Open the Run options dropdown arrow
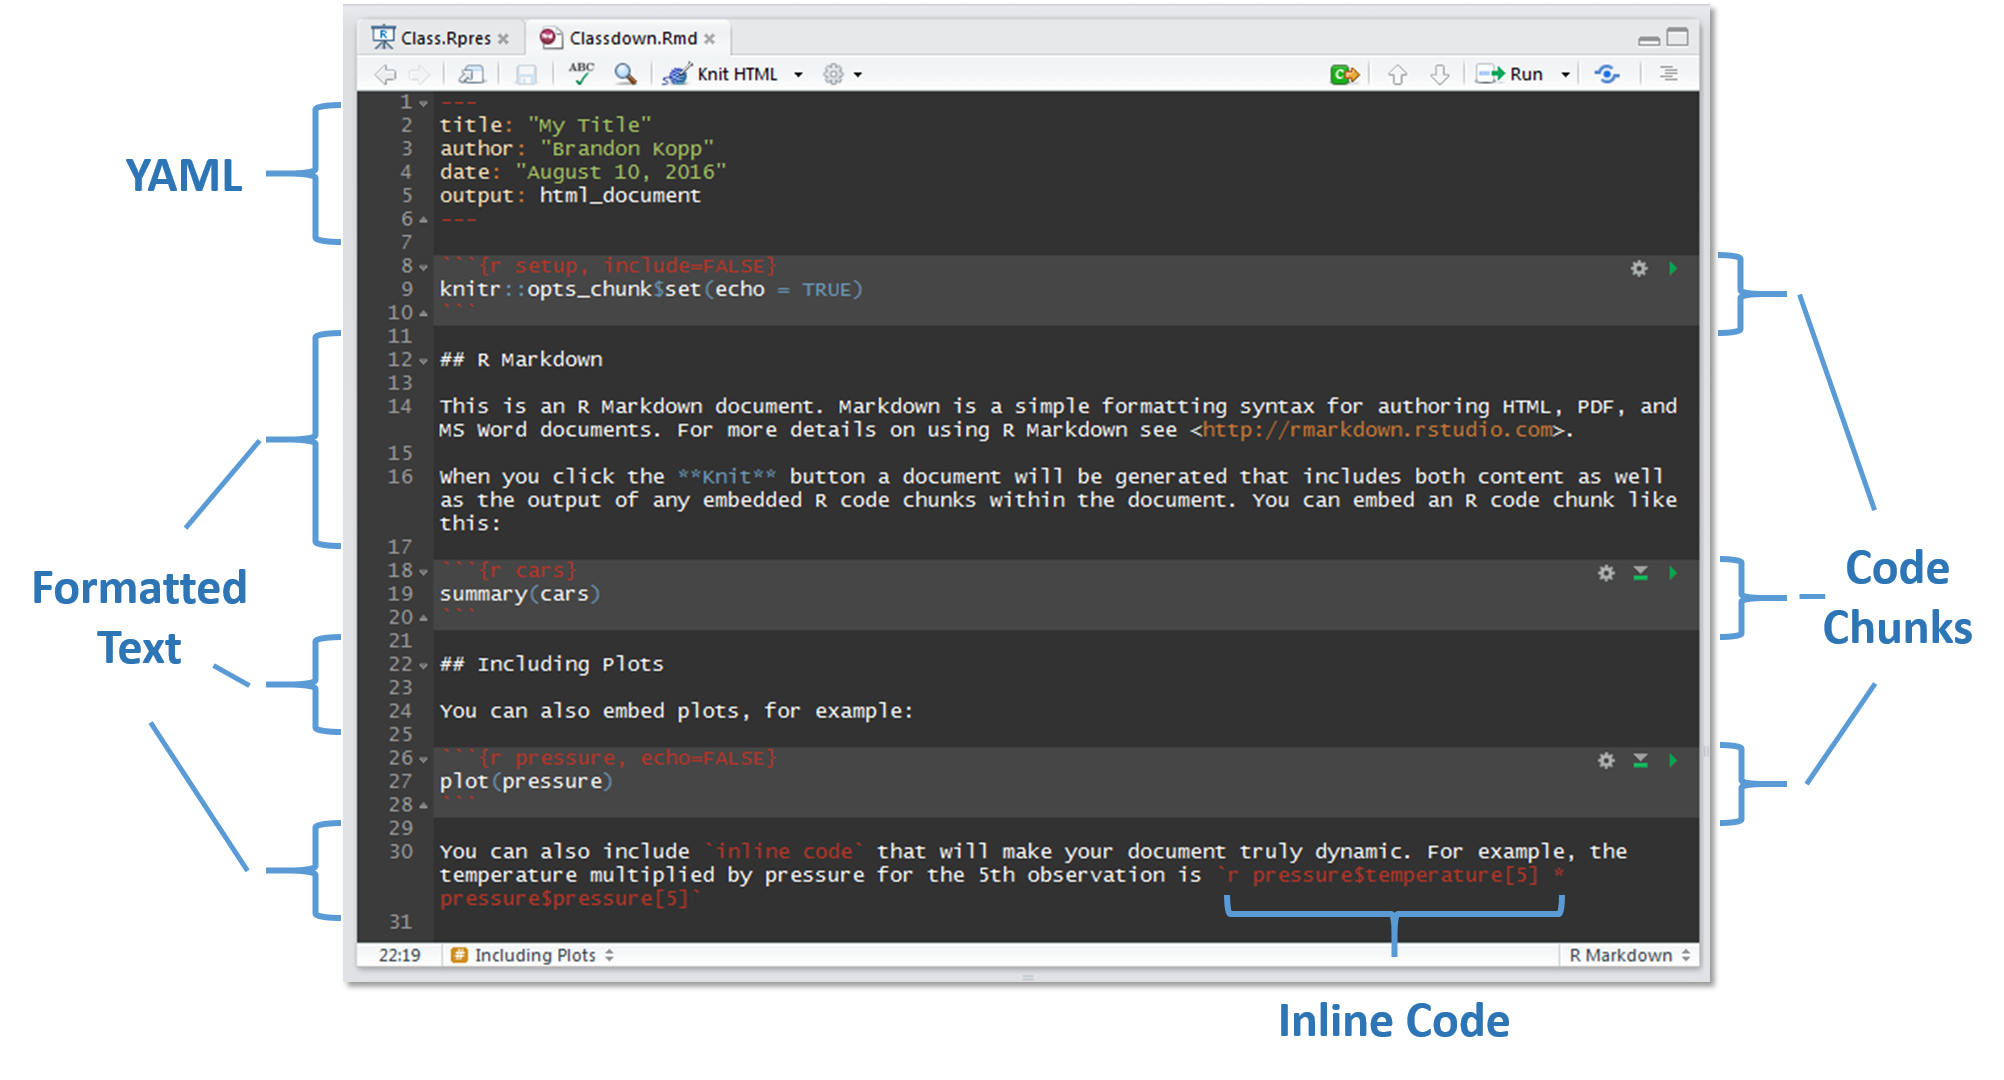The image size is (2004, 1080). pos(1565,75)
